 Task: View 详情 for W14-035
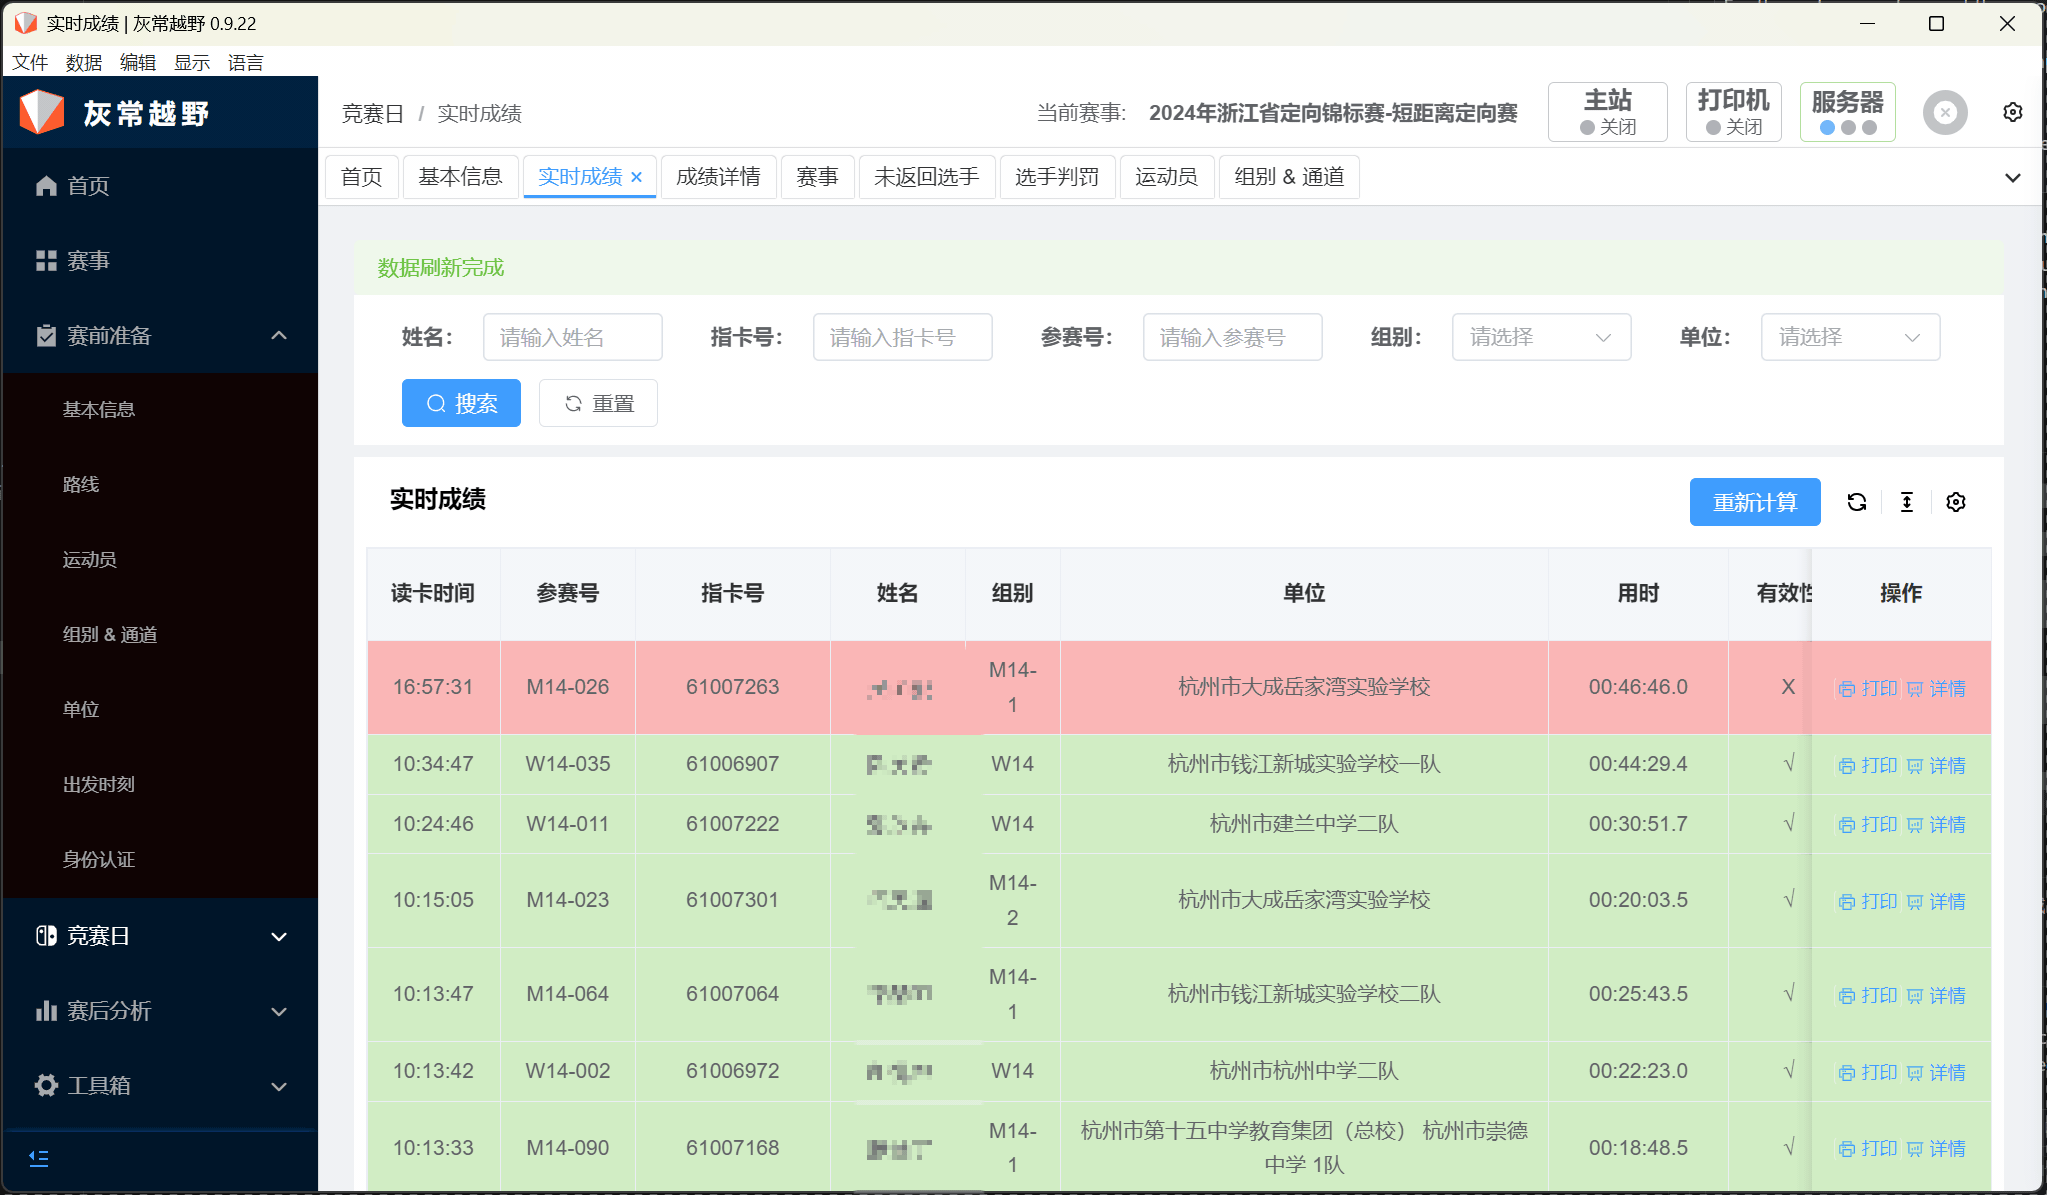tap(1936, 765)
